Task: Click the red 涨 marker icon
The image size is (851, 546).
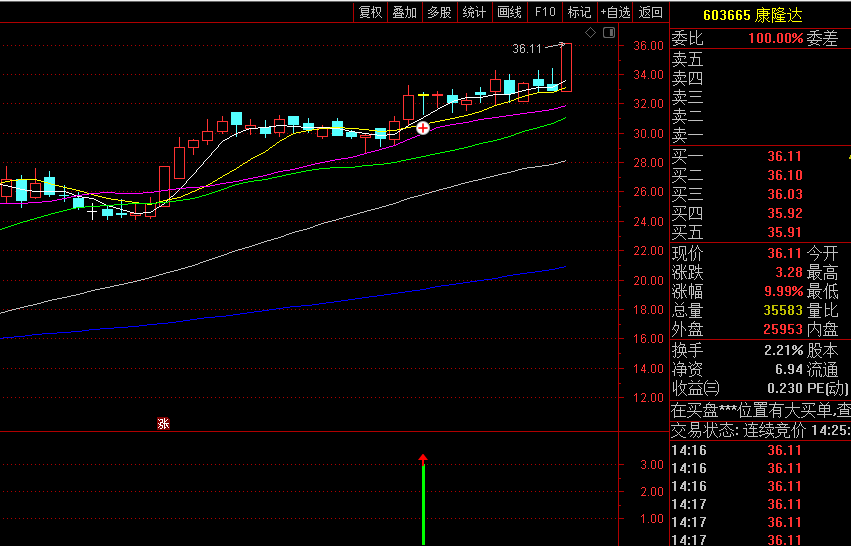Action: 163,424
